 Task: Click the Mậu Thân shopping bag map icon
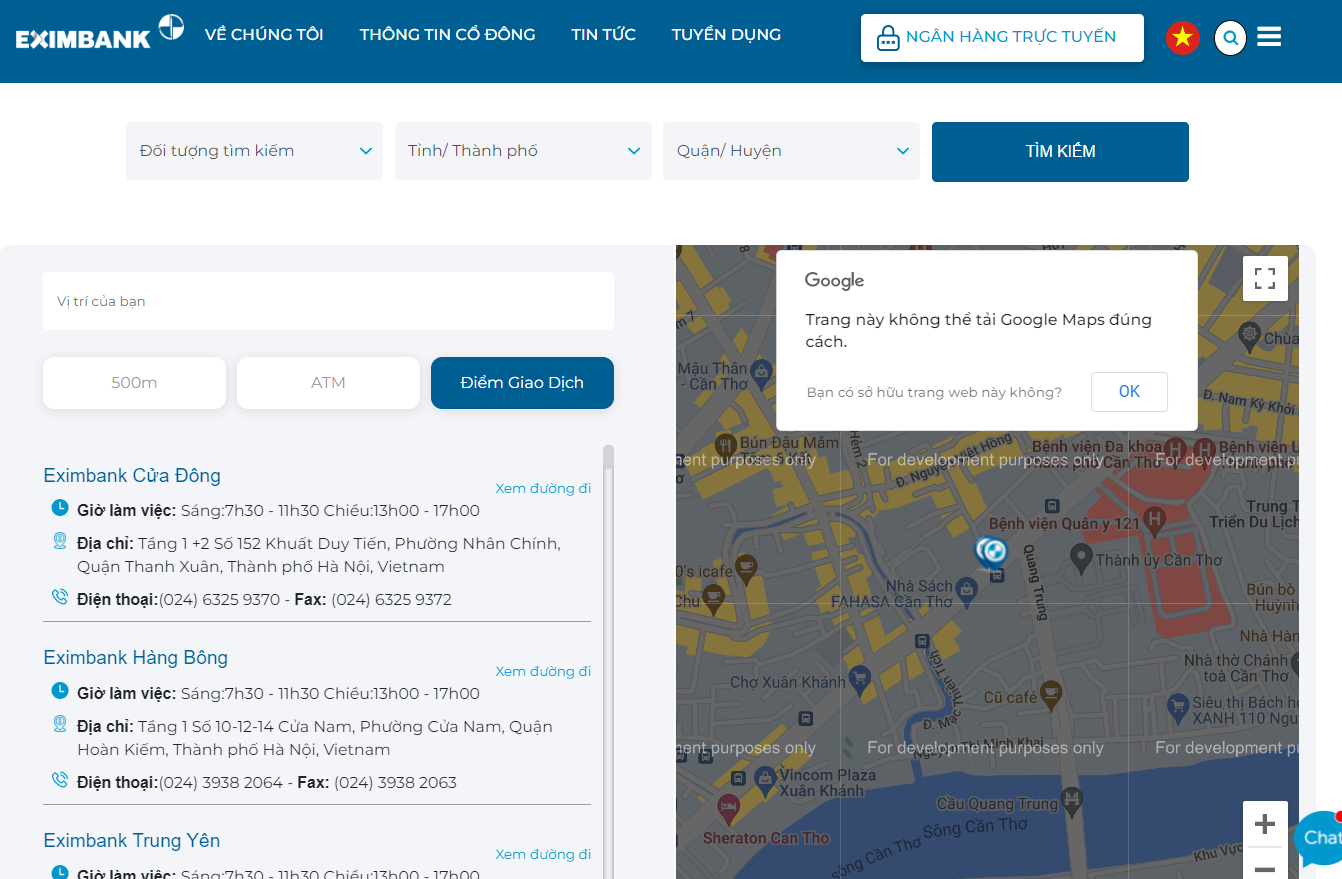click(x=761, y=375)
